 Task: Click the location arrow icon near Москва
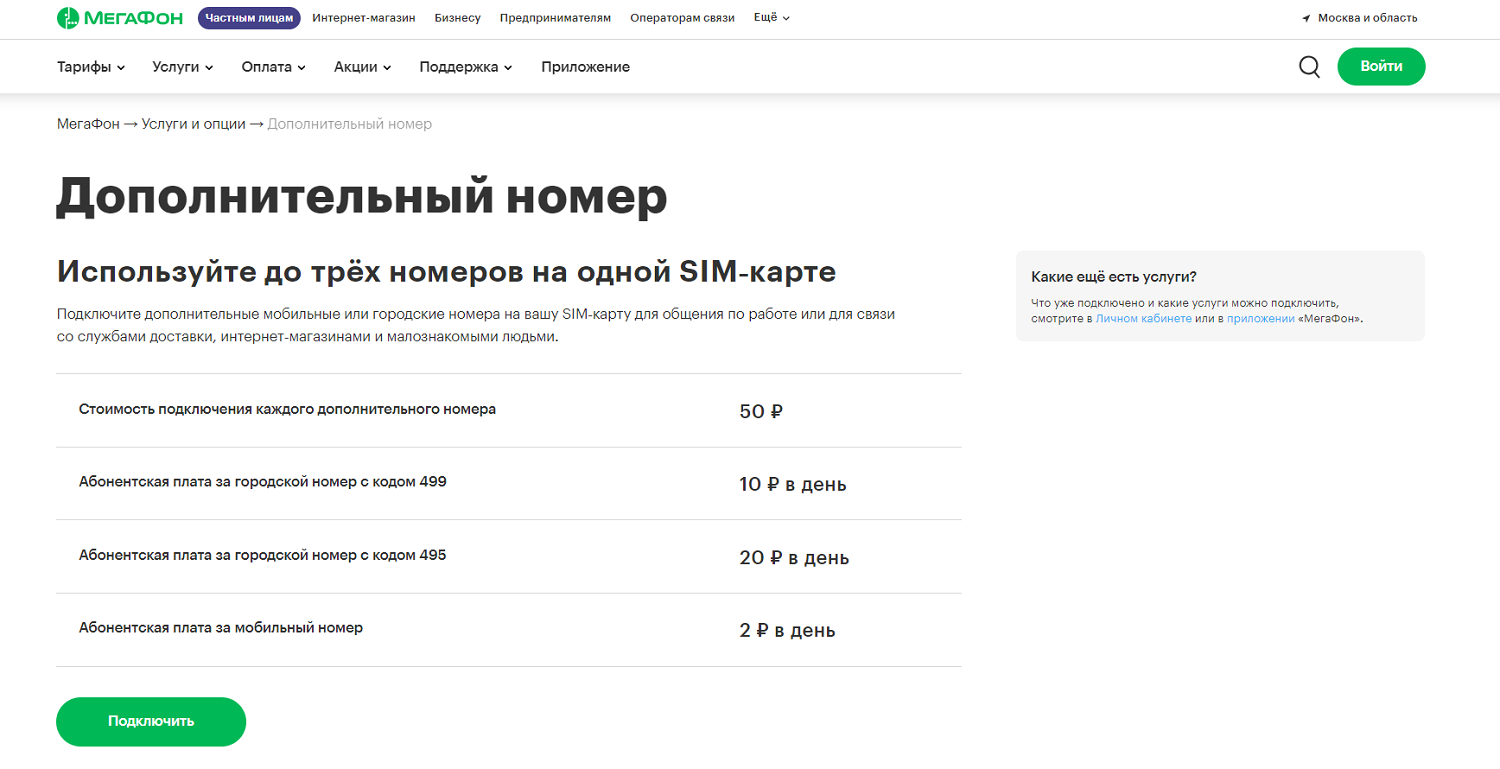tap(1306, 18)
